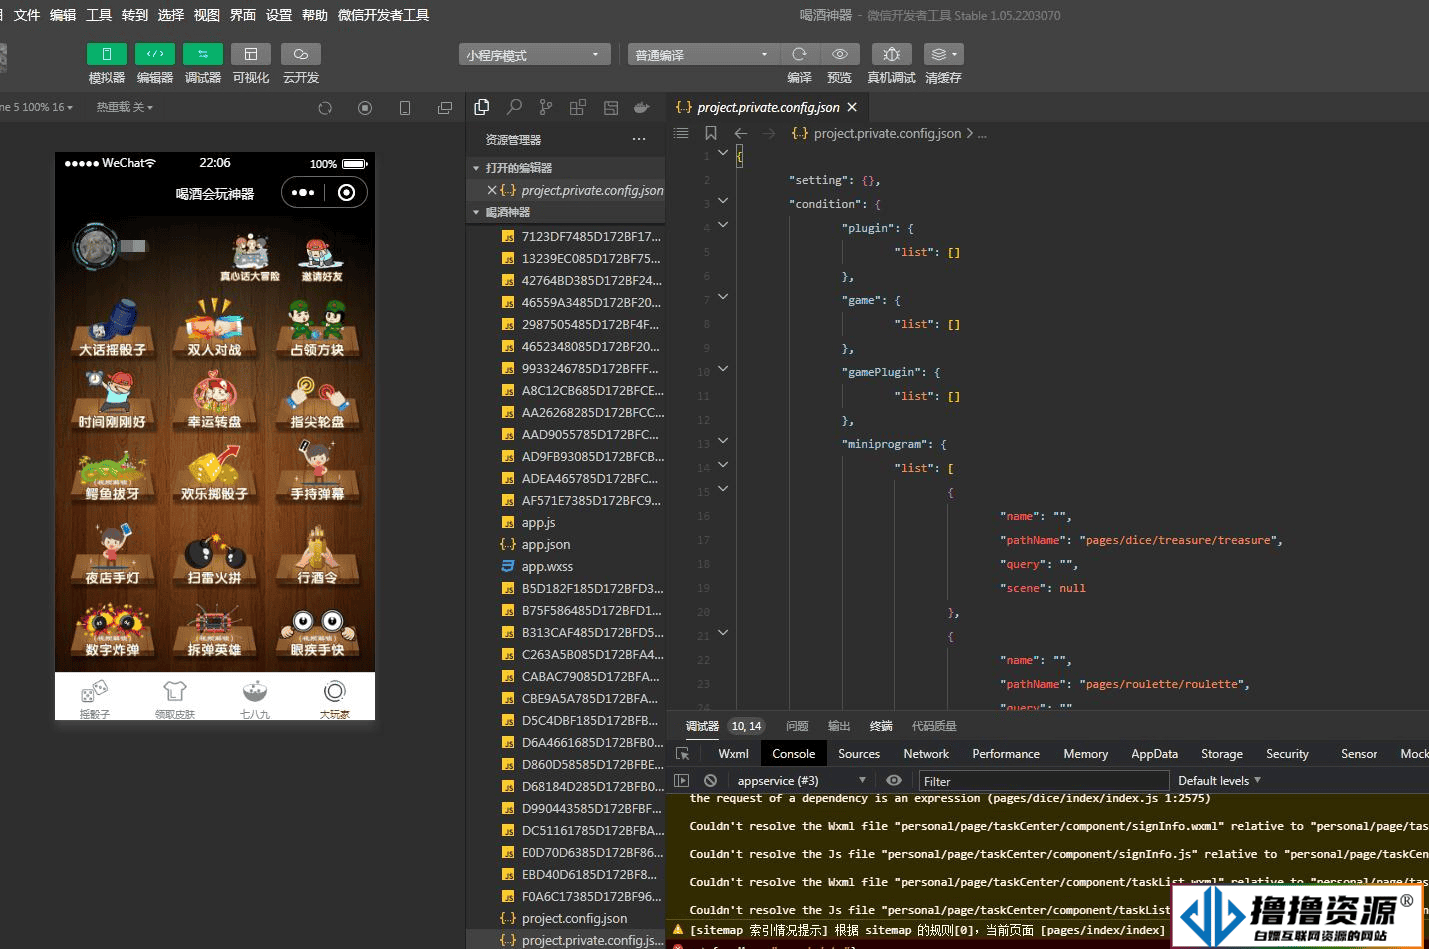Open the Wxml devtools tab

(x=733, y=754)
